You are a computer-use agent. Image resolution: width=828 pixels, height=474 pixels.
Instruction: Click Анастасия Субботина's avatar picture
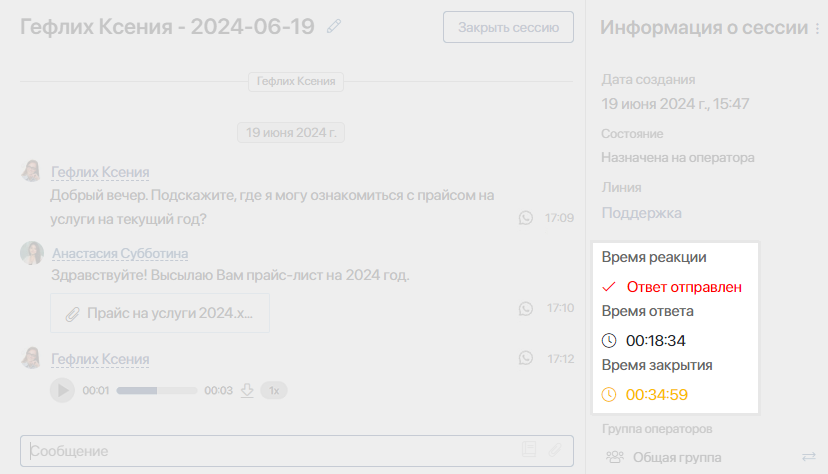32,252
